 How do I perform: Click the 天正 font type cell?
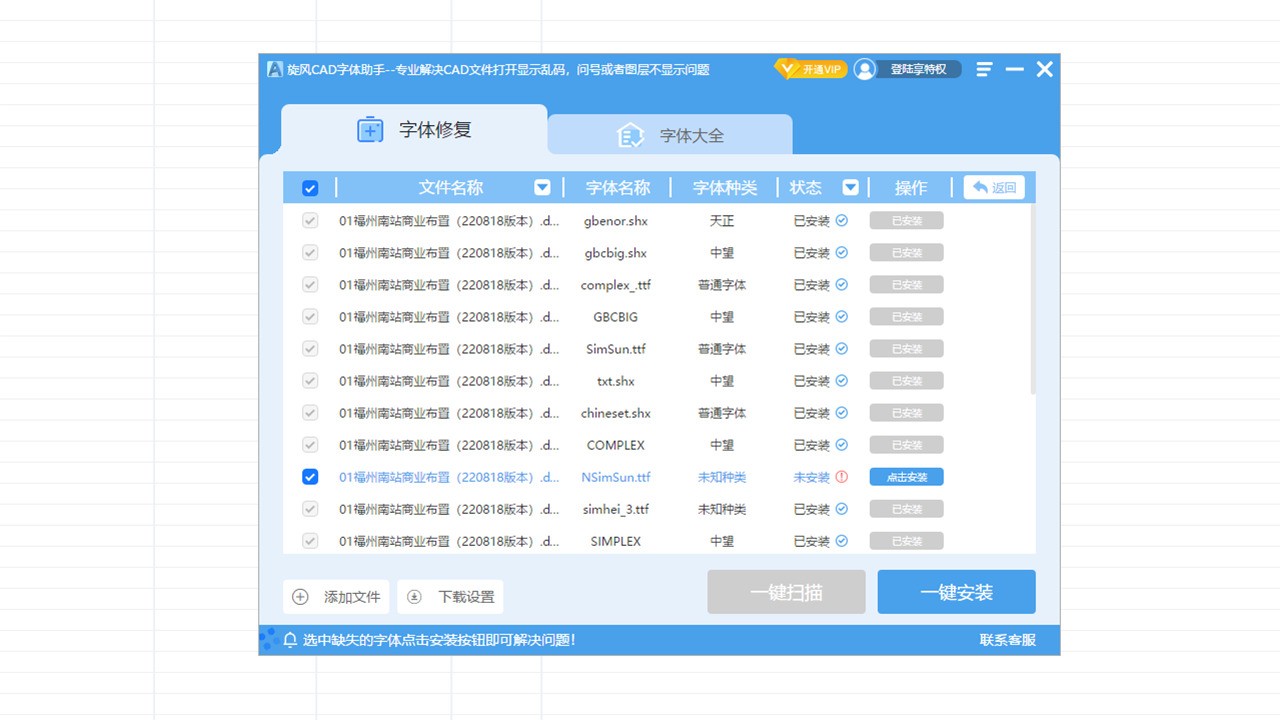[722, 221]
